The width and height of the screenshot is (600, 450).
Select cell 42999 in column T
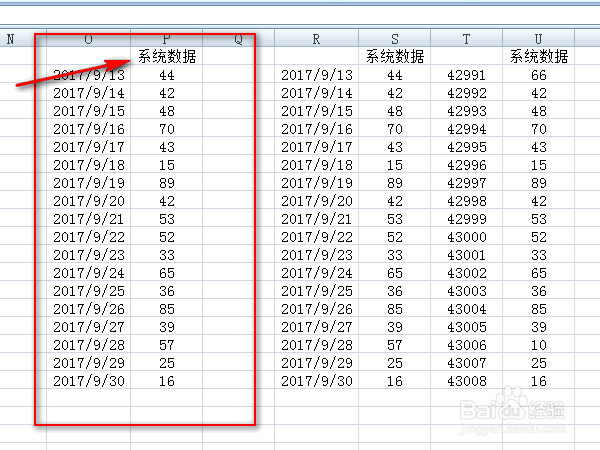tap(466, 219)
